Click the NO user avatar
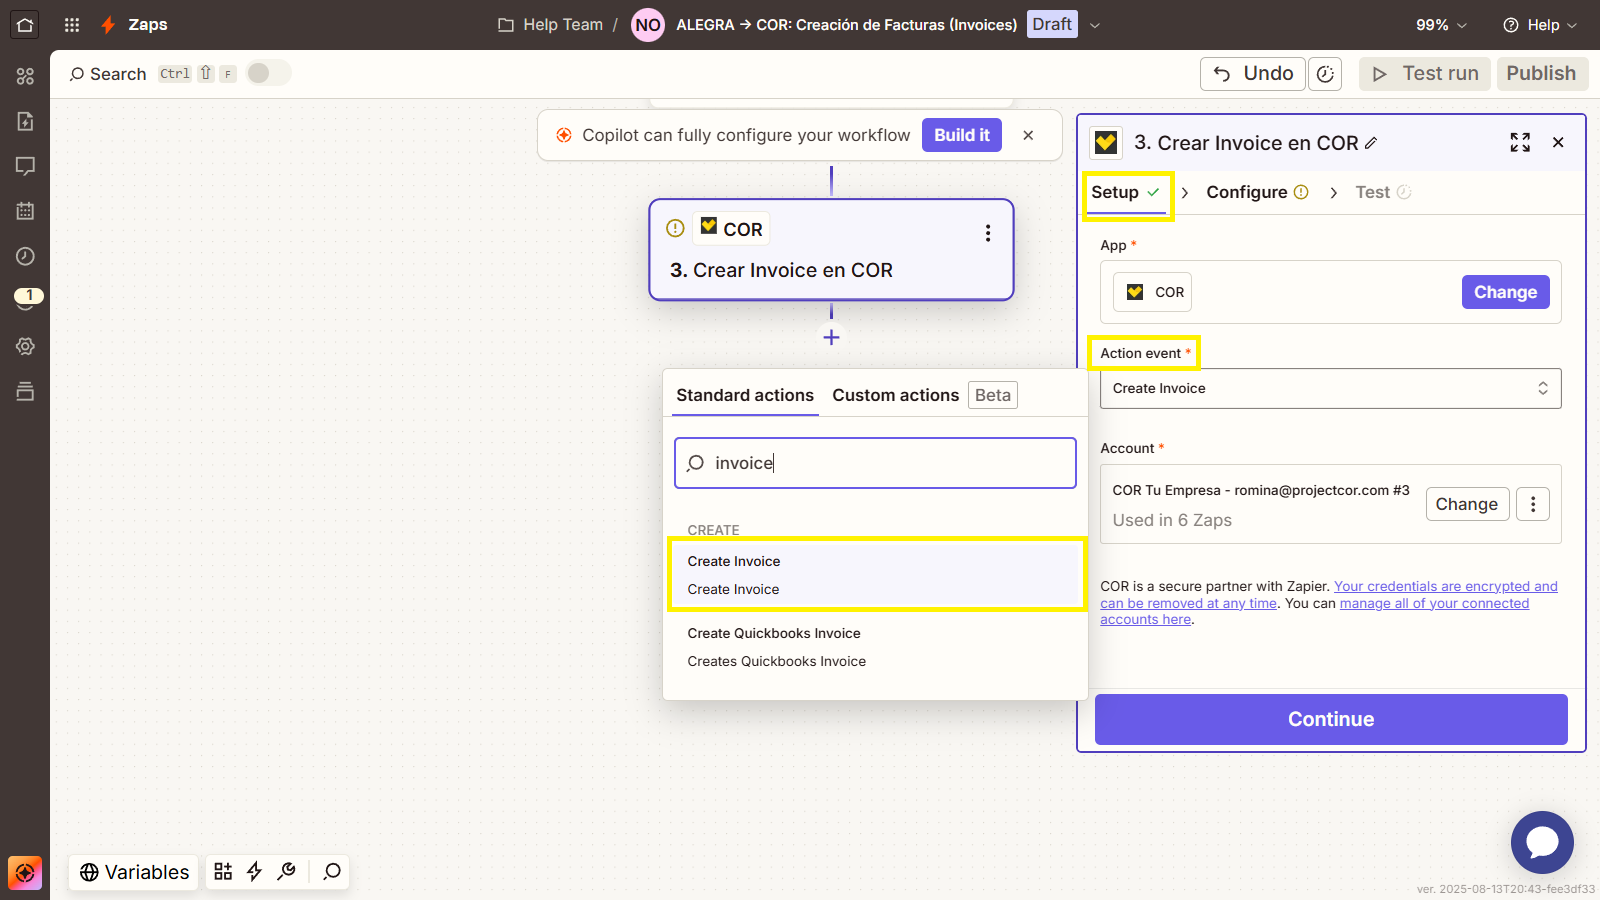This screenshot has width=1600, height=900. [x=648, y=25]
